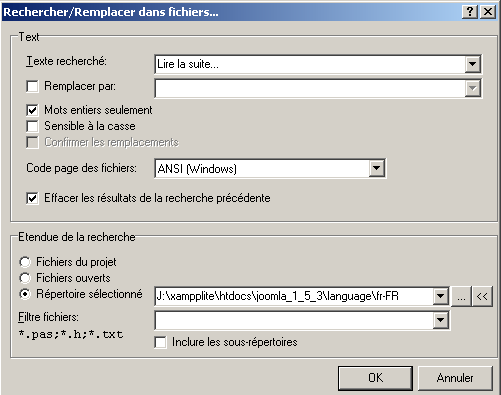Uncheck Effacer les résultats de la recherche précédente
501x395 pixels.
(x=32, y=198)
